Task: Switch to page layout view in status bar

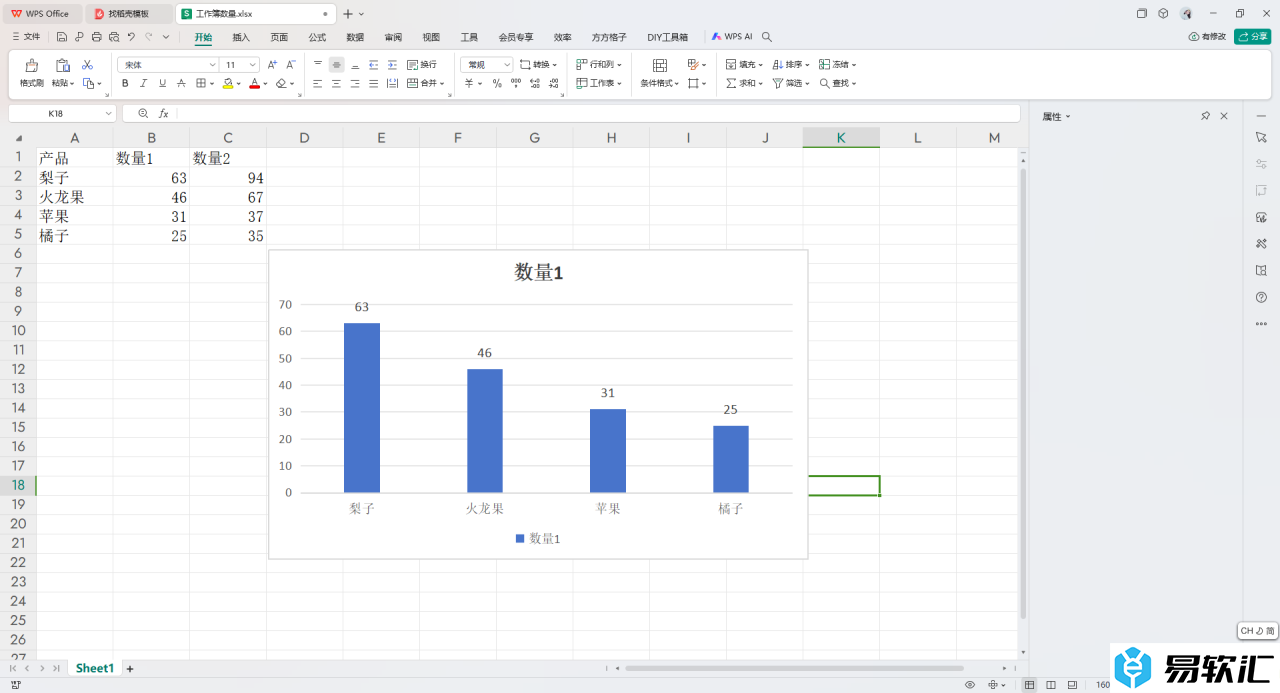Action: point(1051,685)
